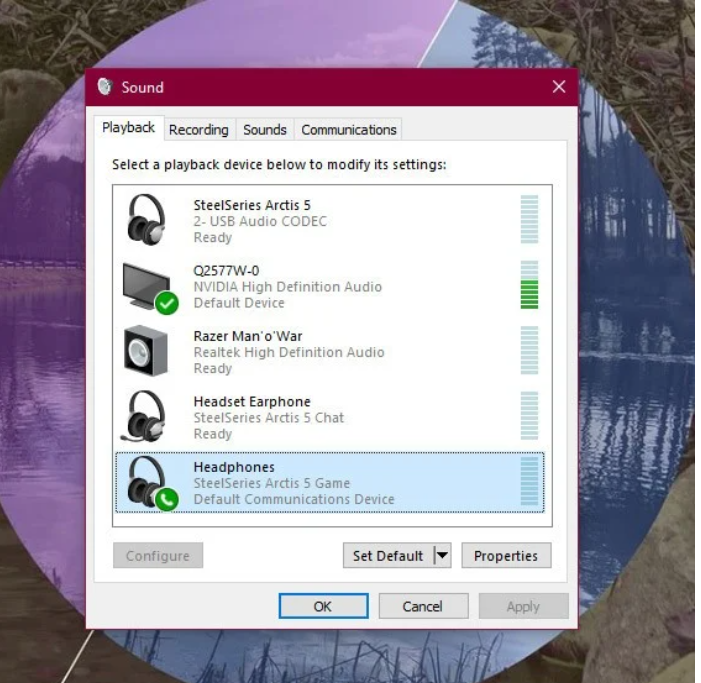Select the Headphones device name
701x683 pixels.
click(234, 467)
